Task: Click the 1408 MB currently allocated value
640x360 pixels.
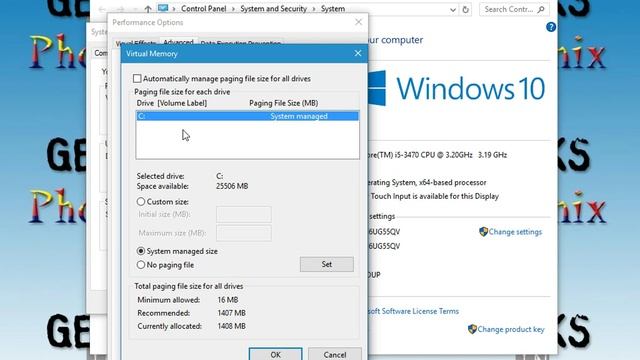Action: 231,326
